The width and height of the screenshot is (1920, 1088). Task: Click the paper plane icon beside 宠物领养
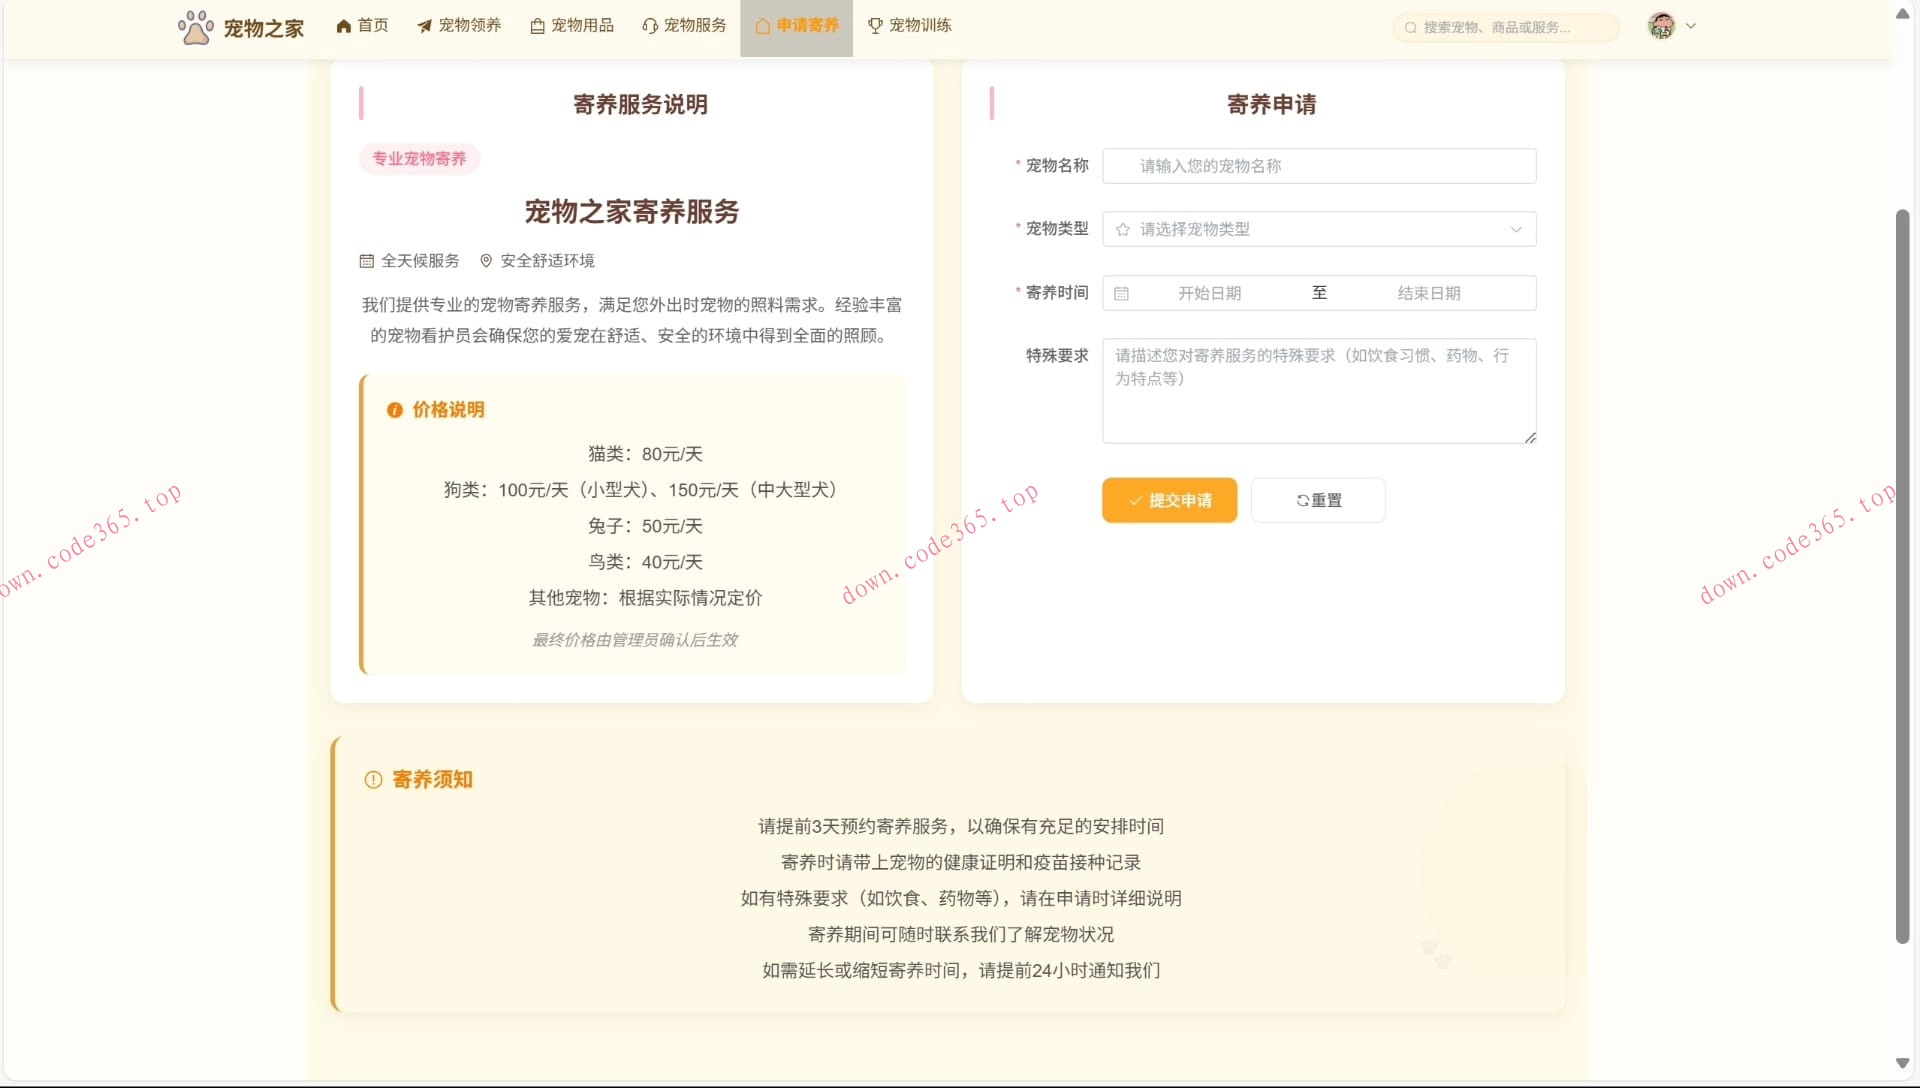click(423, 25)
